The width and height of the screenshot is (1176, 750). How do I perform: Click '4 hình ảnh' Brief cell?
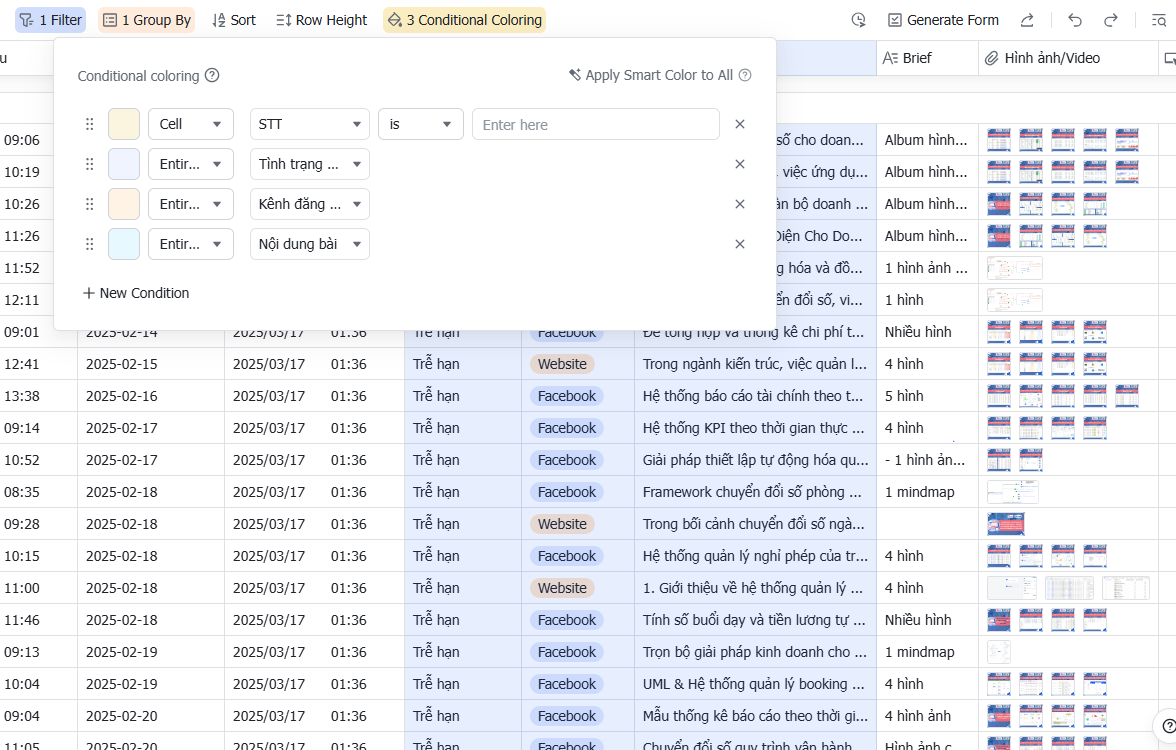pyautogui.click(x=927, y=716)
